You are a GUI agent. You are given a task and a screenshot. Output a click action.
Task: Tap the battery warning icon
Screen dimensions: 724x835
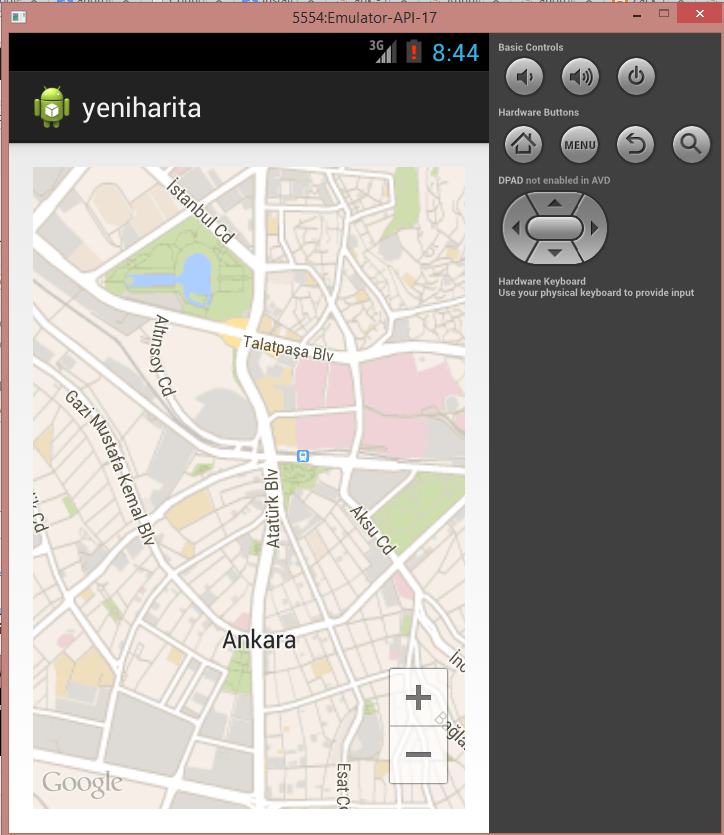(x=414, y=52)
